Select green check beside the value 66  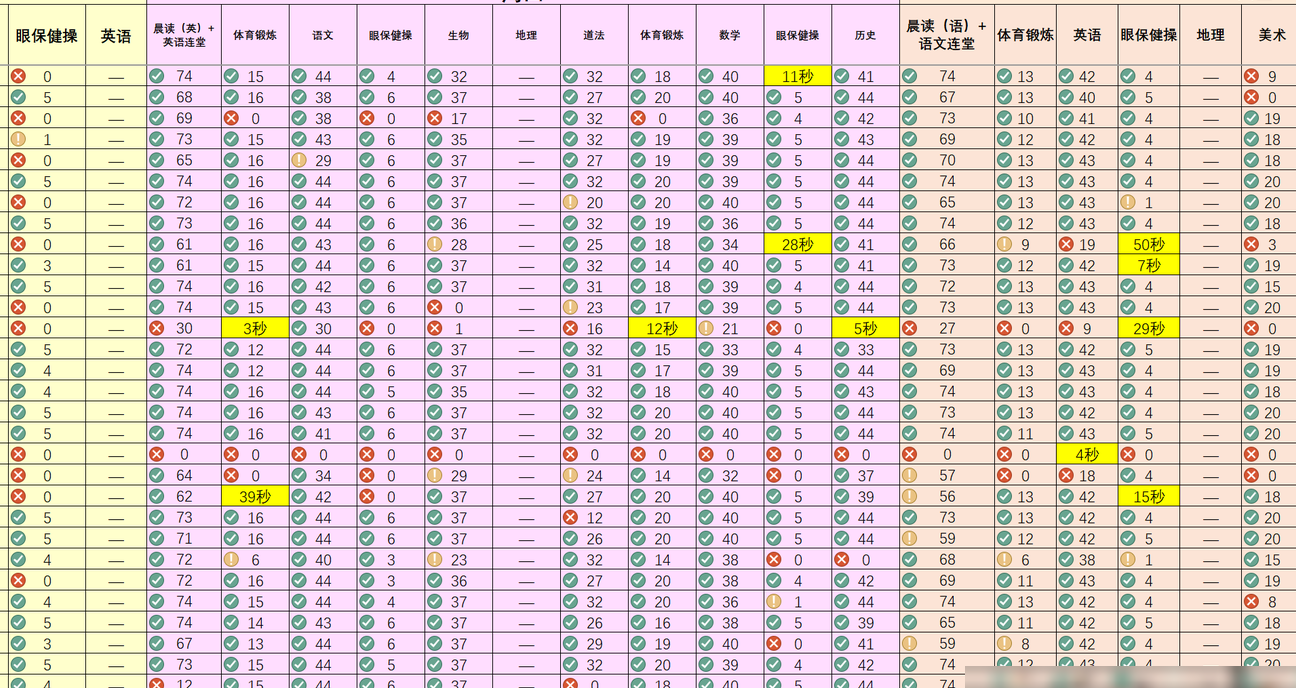[x=909, y=244]
